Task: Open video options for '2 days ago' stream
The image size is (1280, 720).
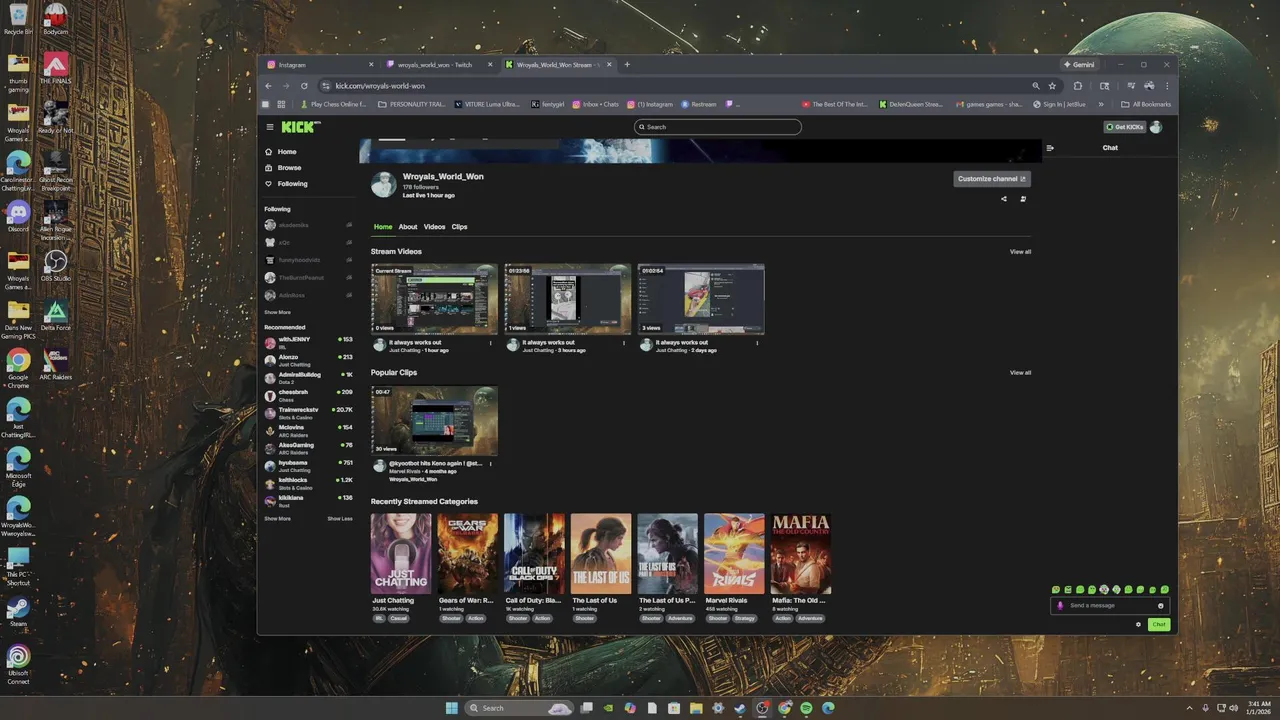Action: pyautogui.click(x=757, y=343)
